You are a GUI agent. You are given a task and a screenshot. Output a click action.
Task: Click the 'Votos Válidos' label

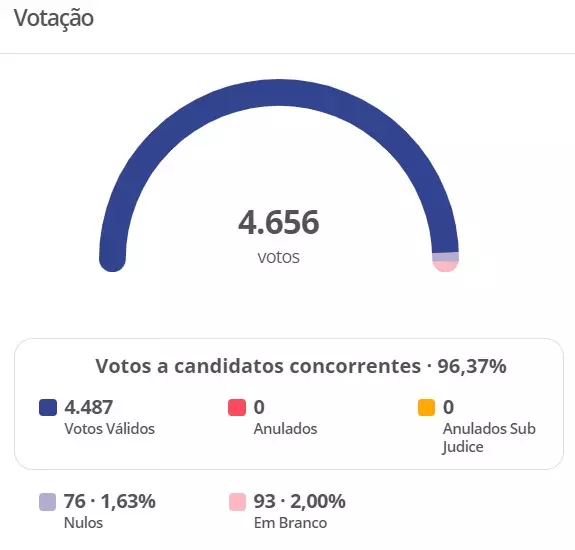click(x=109, y=429)
